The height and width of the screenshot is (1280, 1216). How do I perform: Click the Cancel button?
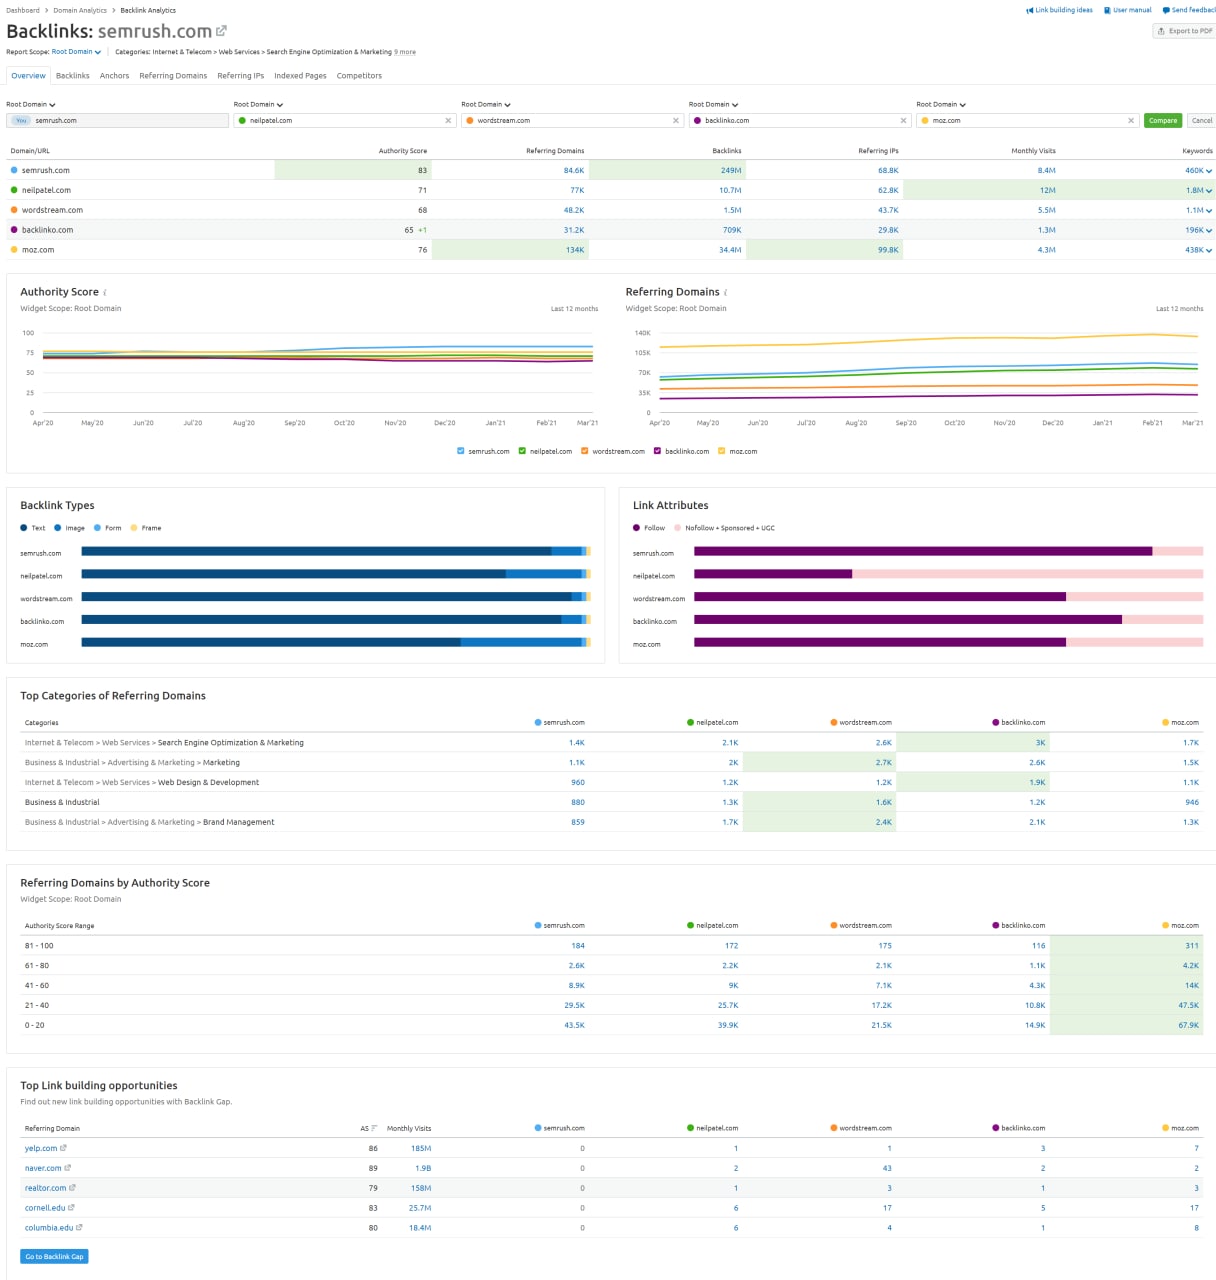point(1202,120)
